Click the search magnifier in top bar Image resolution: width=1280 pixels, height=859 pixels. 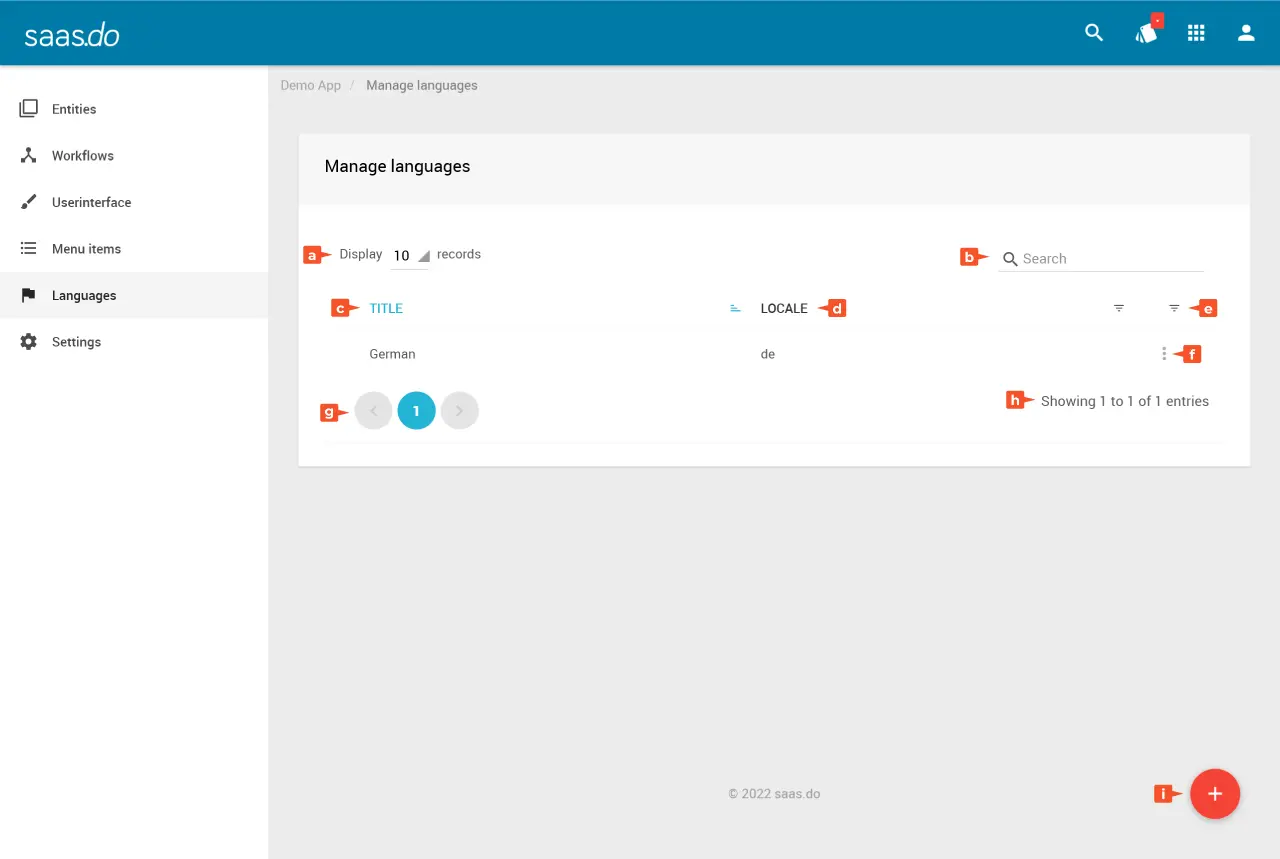point(1094,33)
